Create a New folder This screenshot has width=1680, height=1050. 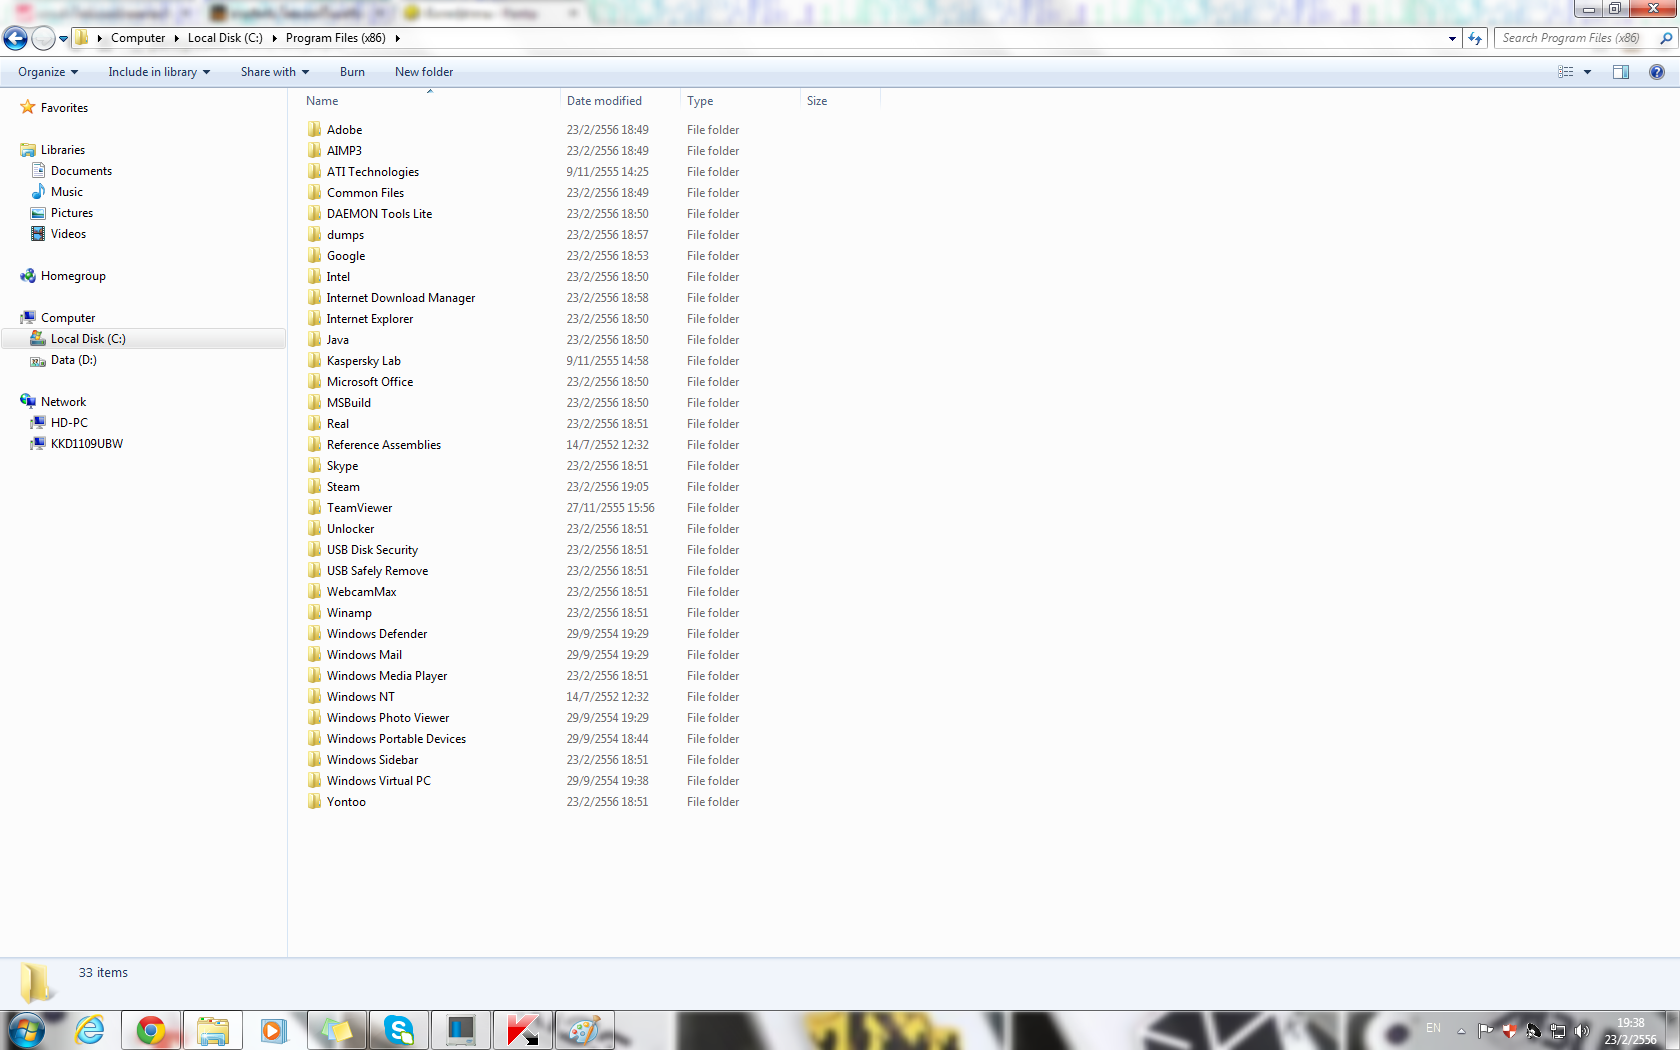coord(424,72)
